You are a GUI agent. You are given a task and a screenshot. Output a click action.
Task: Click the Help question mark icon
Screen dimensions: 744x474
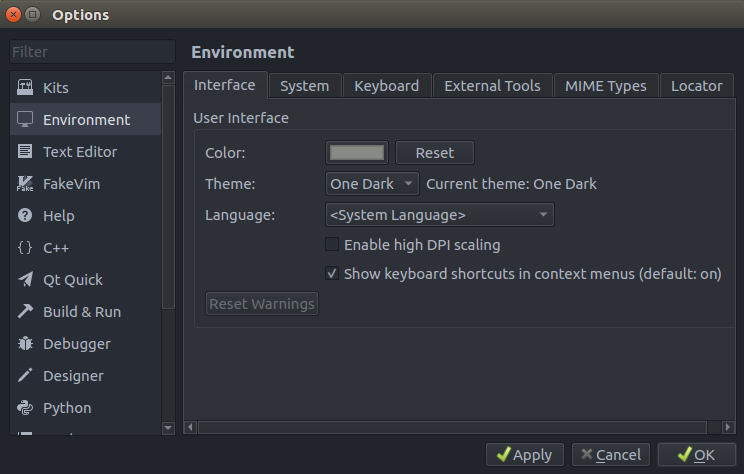pyautogui.click(x=25, y=215)
